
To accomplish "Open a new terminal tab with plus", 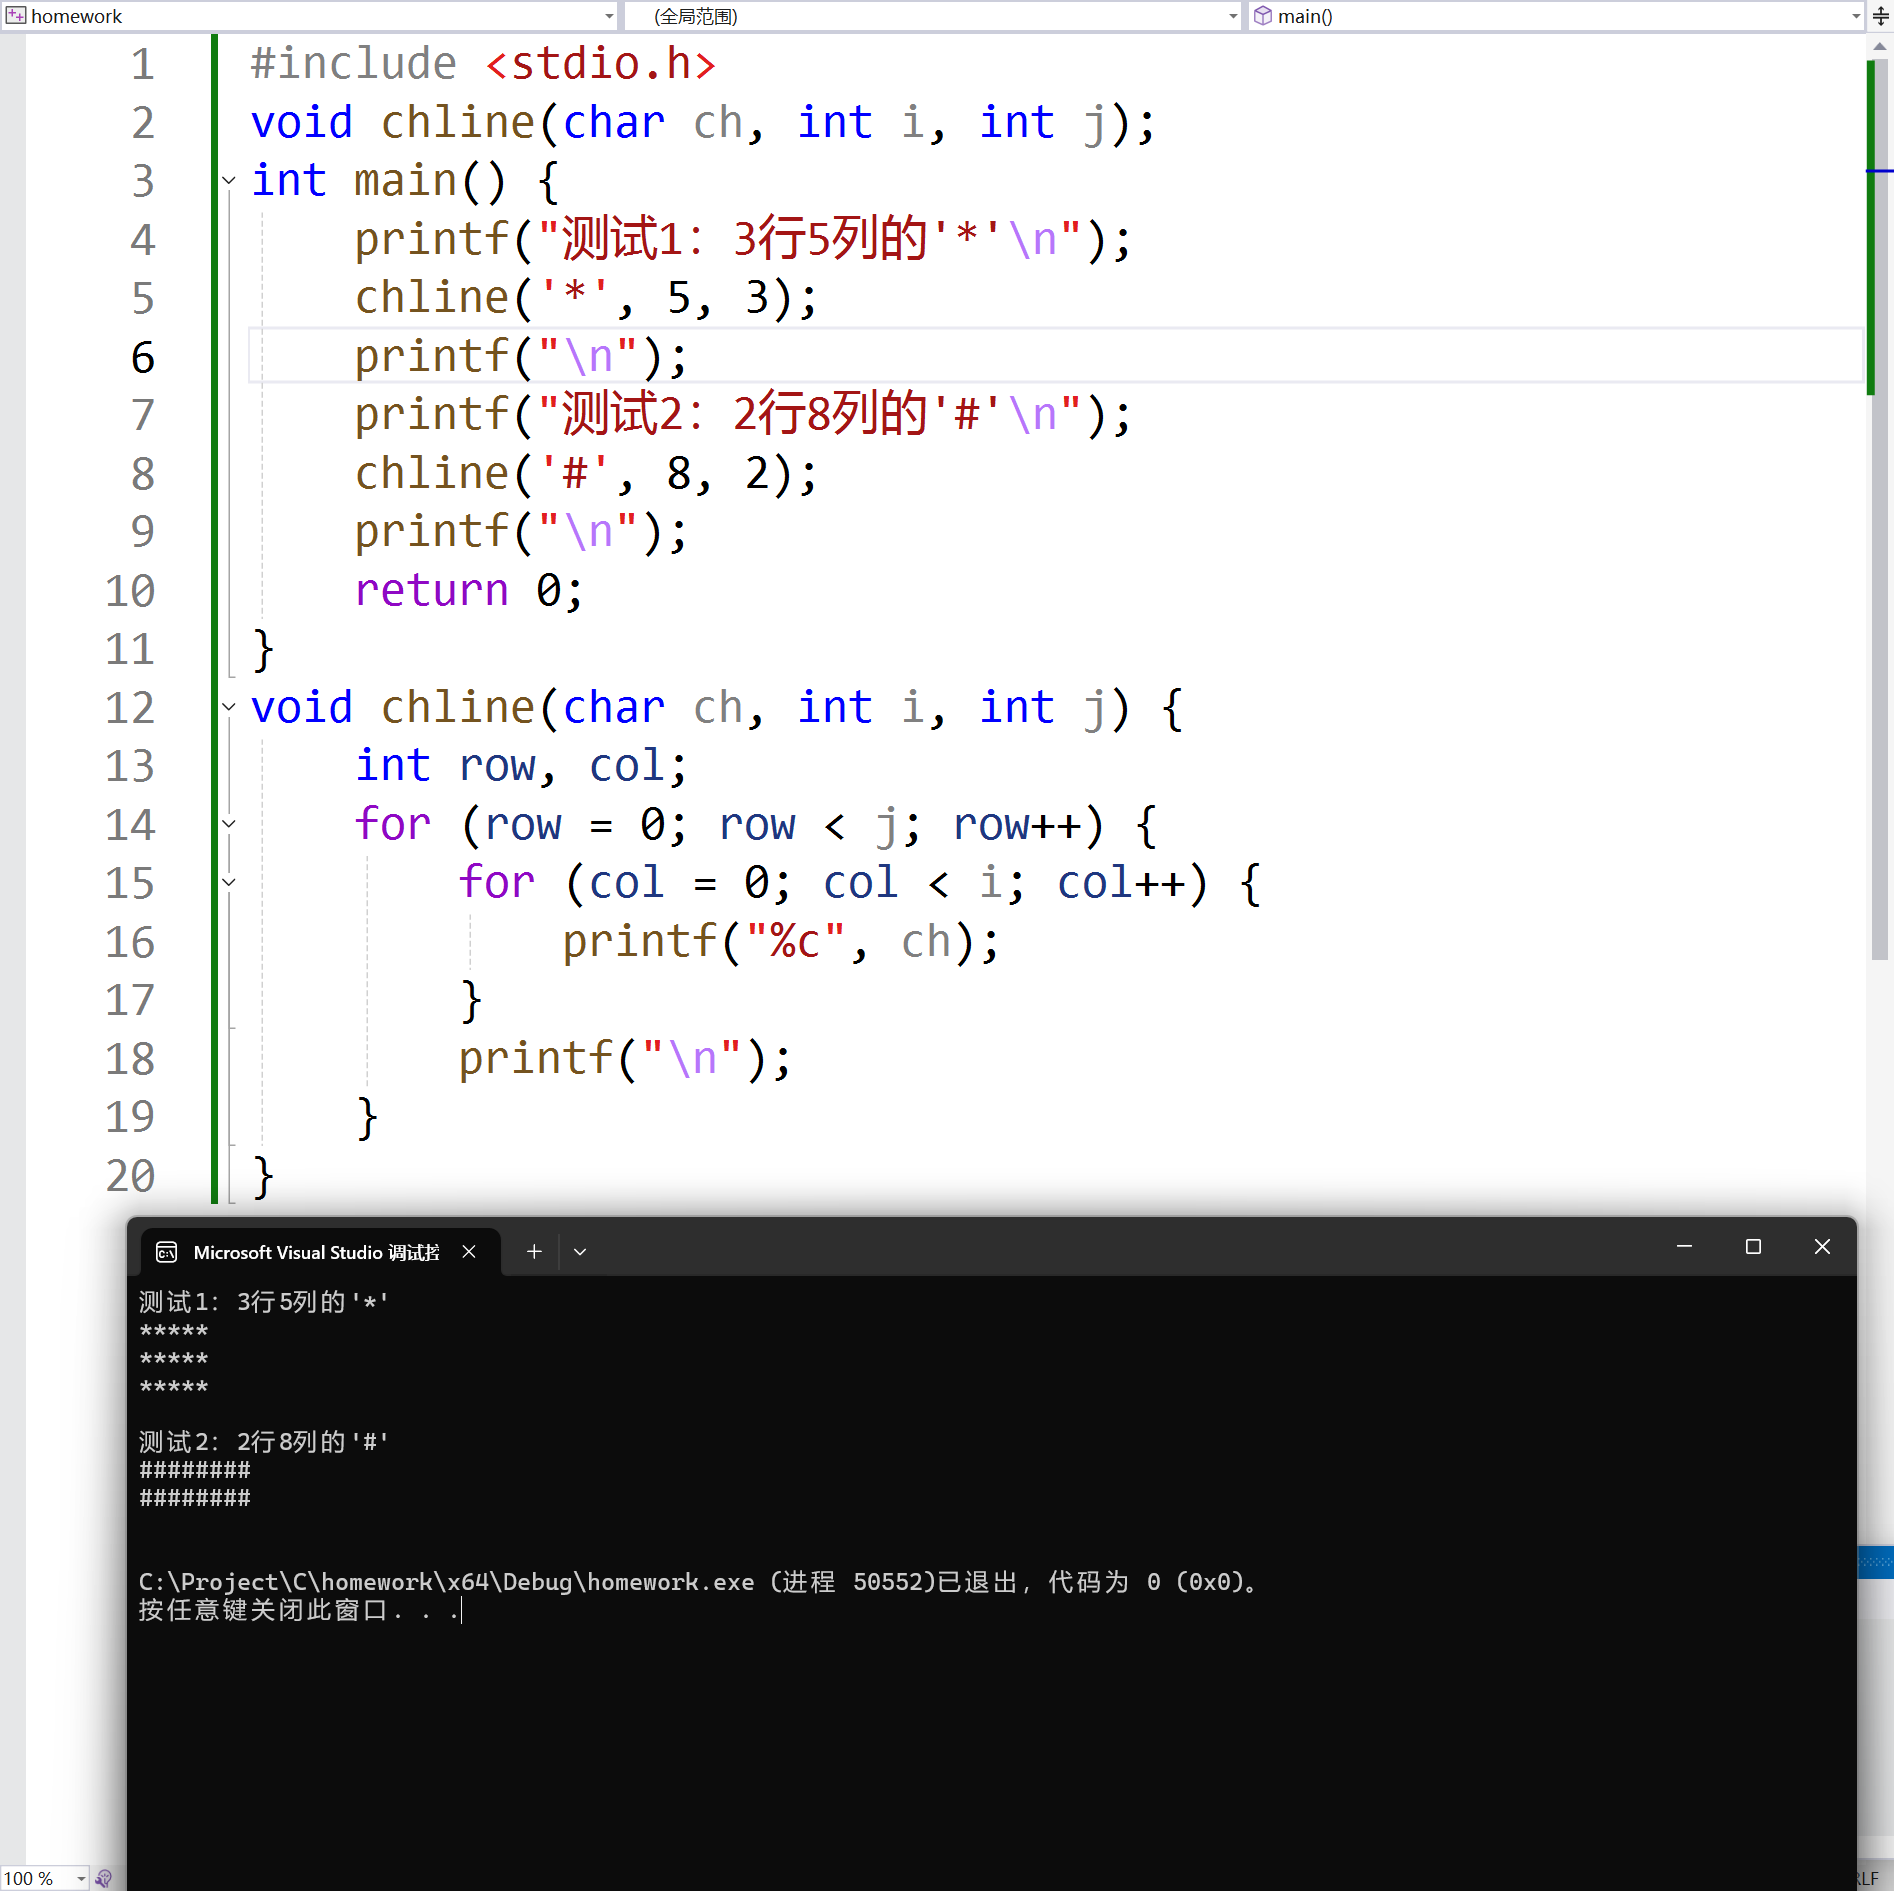I will pyautogui.click(x=534, y=1251).
